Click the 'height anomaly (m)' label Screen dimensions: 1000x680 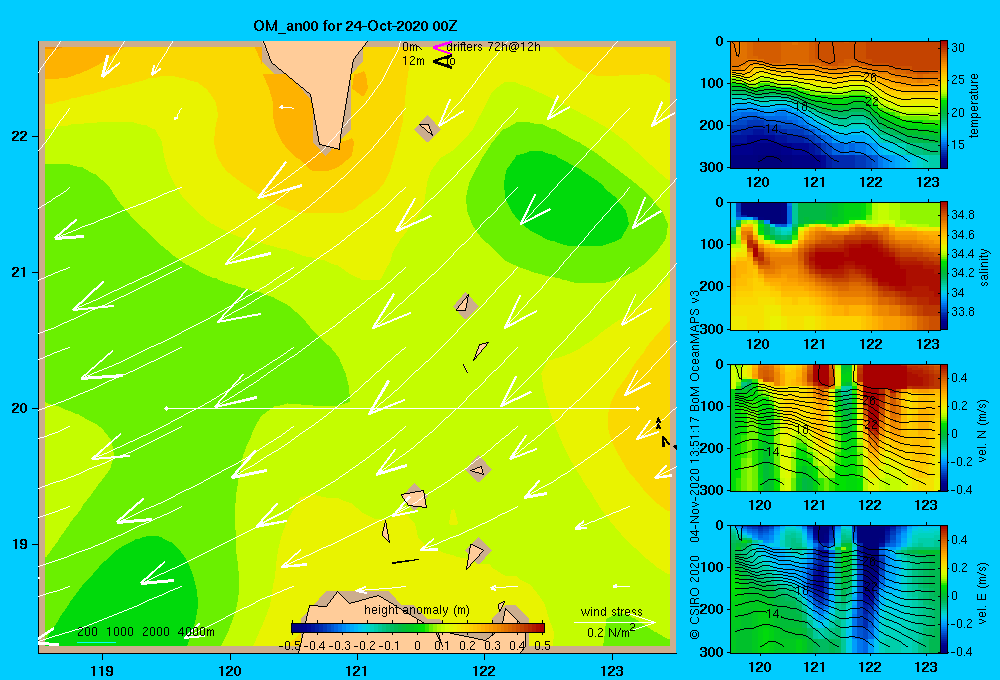coord(417,610)
